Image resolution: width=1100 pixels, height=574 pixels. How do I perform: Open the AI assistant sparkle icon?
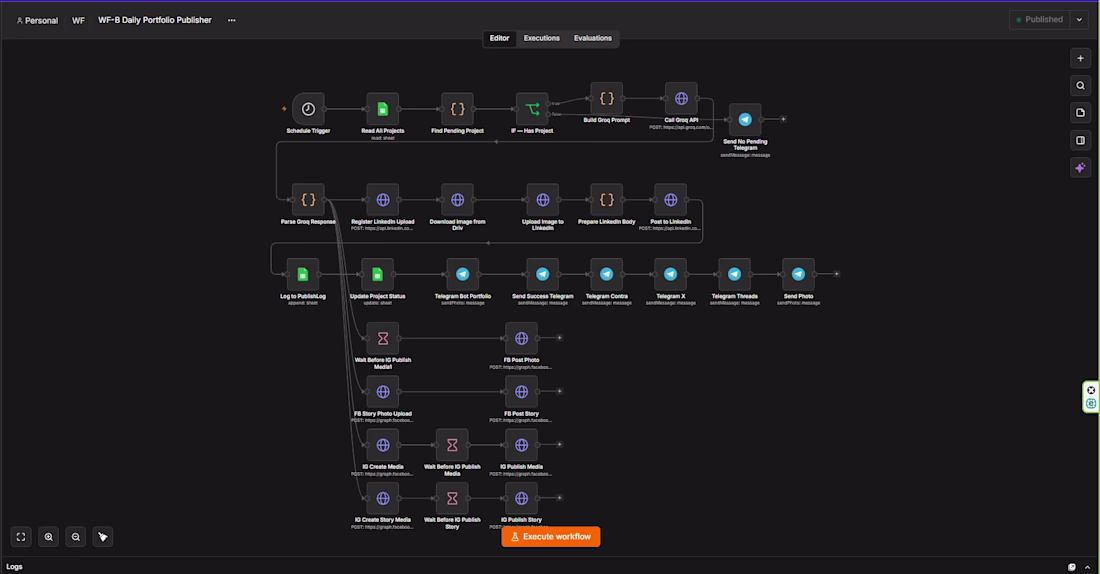click(x=1080, y=168)
